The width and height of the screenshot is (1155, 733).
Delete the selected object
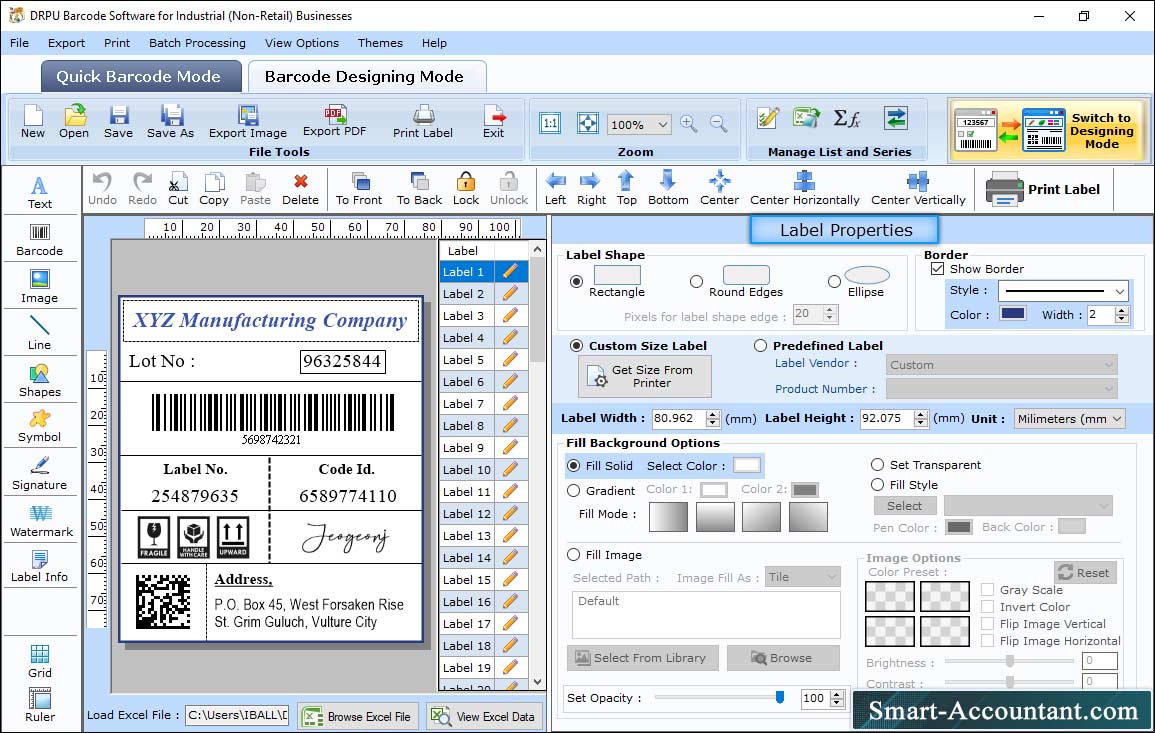pyautogui.click(x=301, y=189)
